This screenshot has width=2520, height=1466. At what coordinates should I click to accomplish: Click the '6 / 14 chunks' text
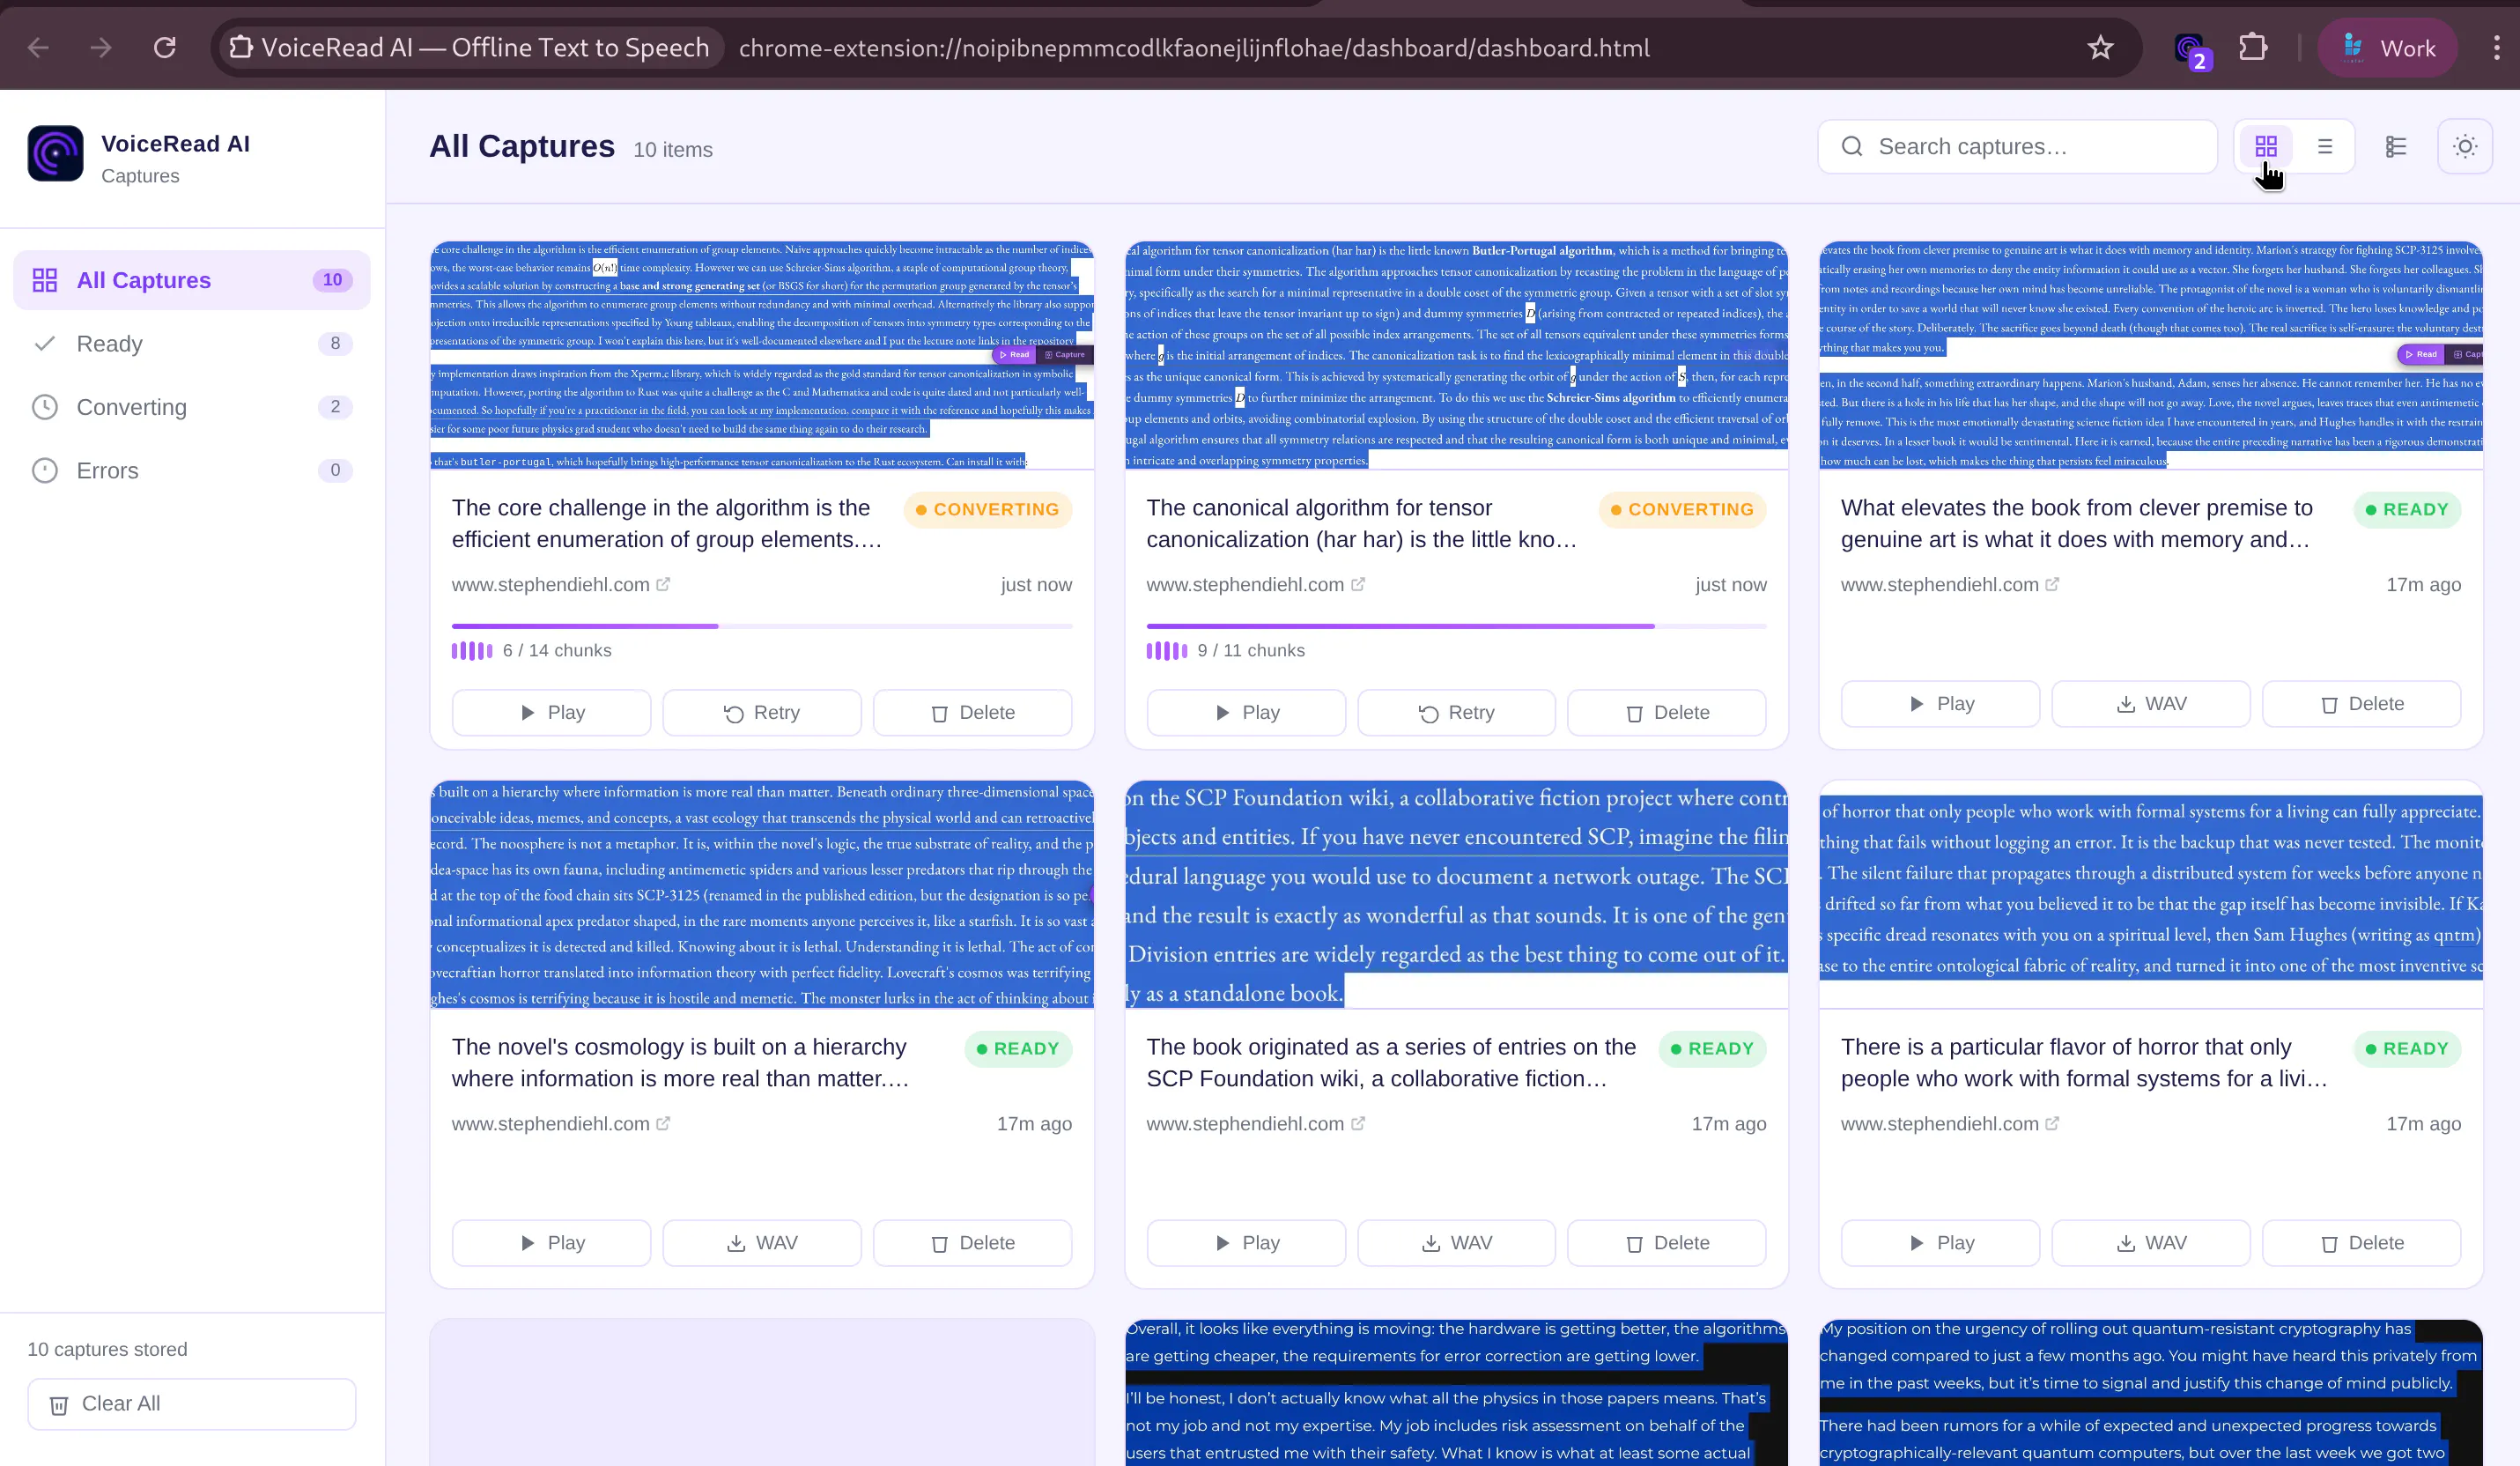tap(557, 651)
